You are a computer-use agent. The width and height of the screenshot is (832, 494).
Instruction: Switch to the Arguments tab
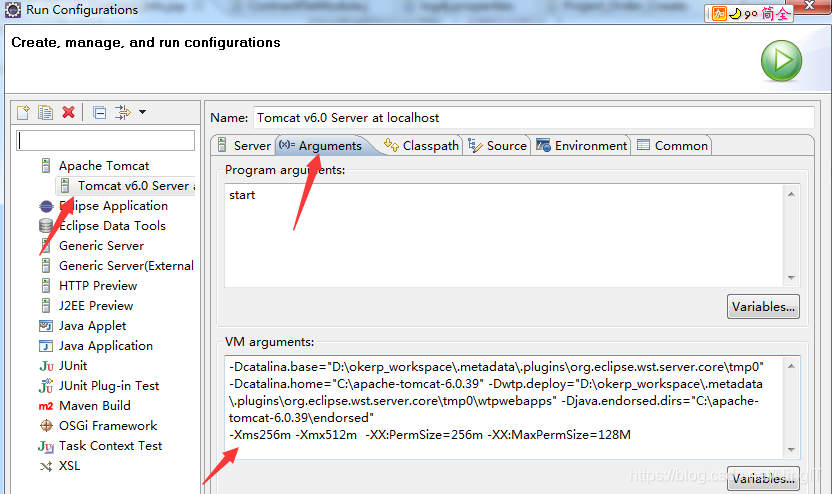pos(320,145)
